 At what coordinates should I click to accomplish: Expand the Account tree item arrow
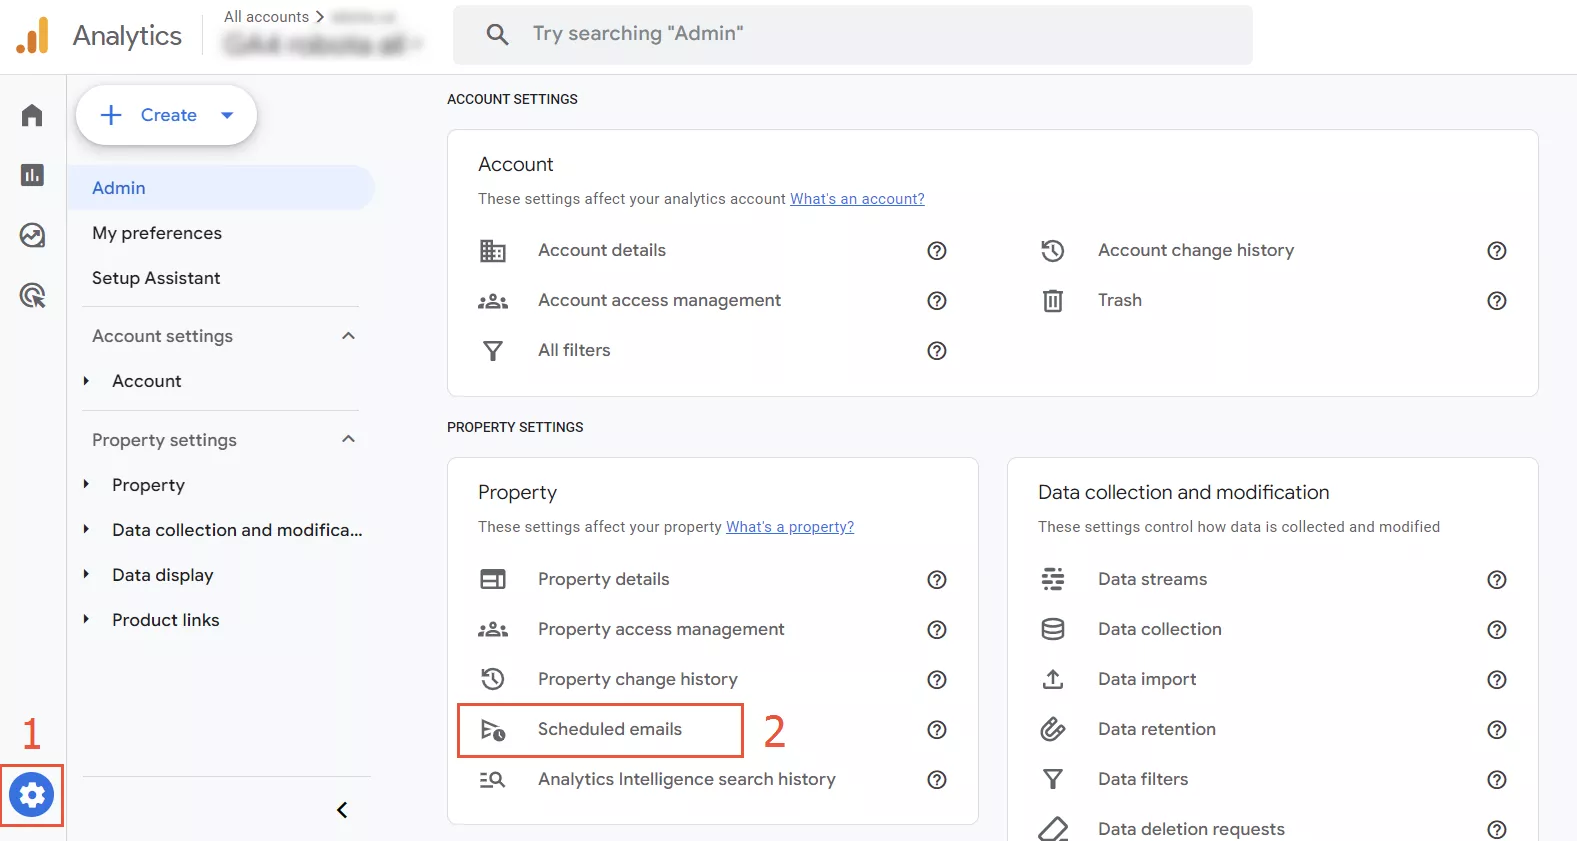pyautogui.click(x=87, y=381)
